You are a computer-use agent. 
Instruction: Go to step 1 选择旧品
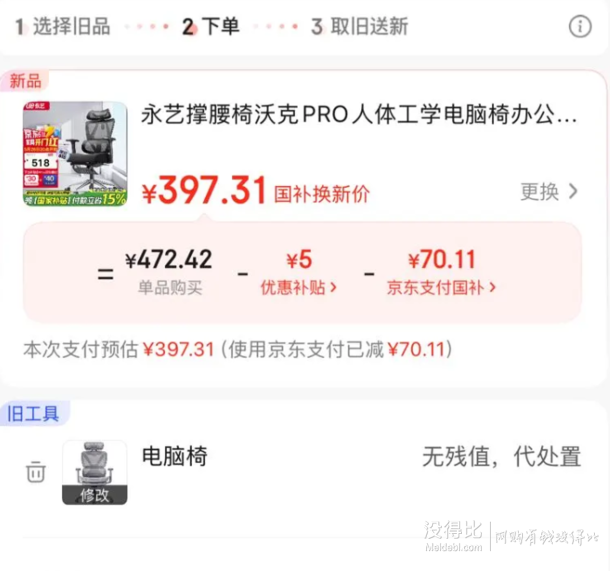[x=63, y=26]
